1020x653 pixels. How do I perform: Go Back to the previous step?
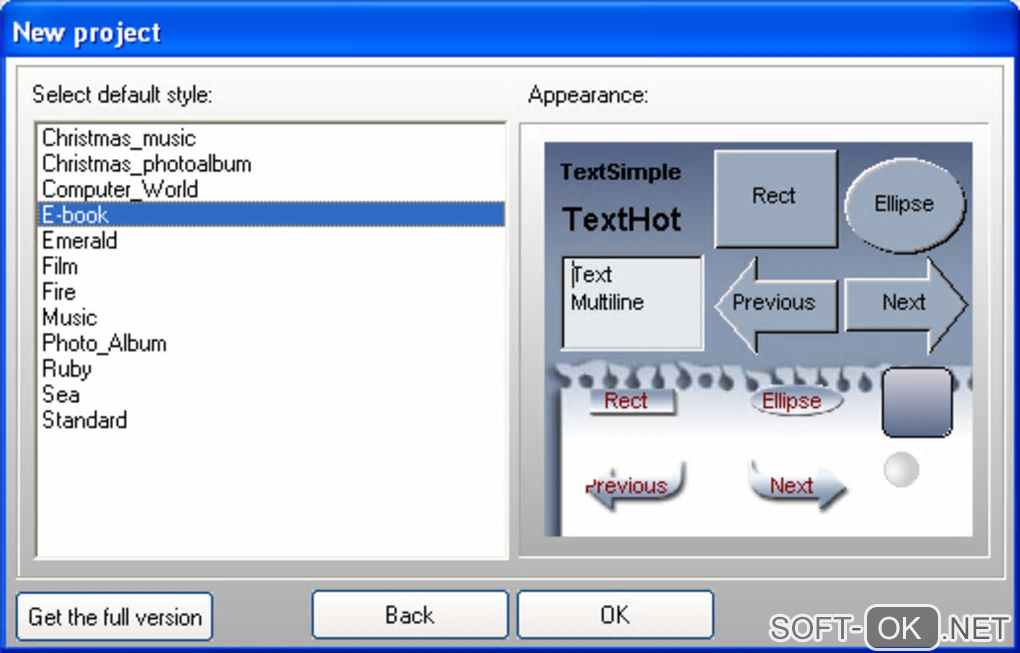click(x=410, y=615)
